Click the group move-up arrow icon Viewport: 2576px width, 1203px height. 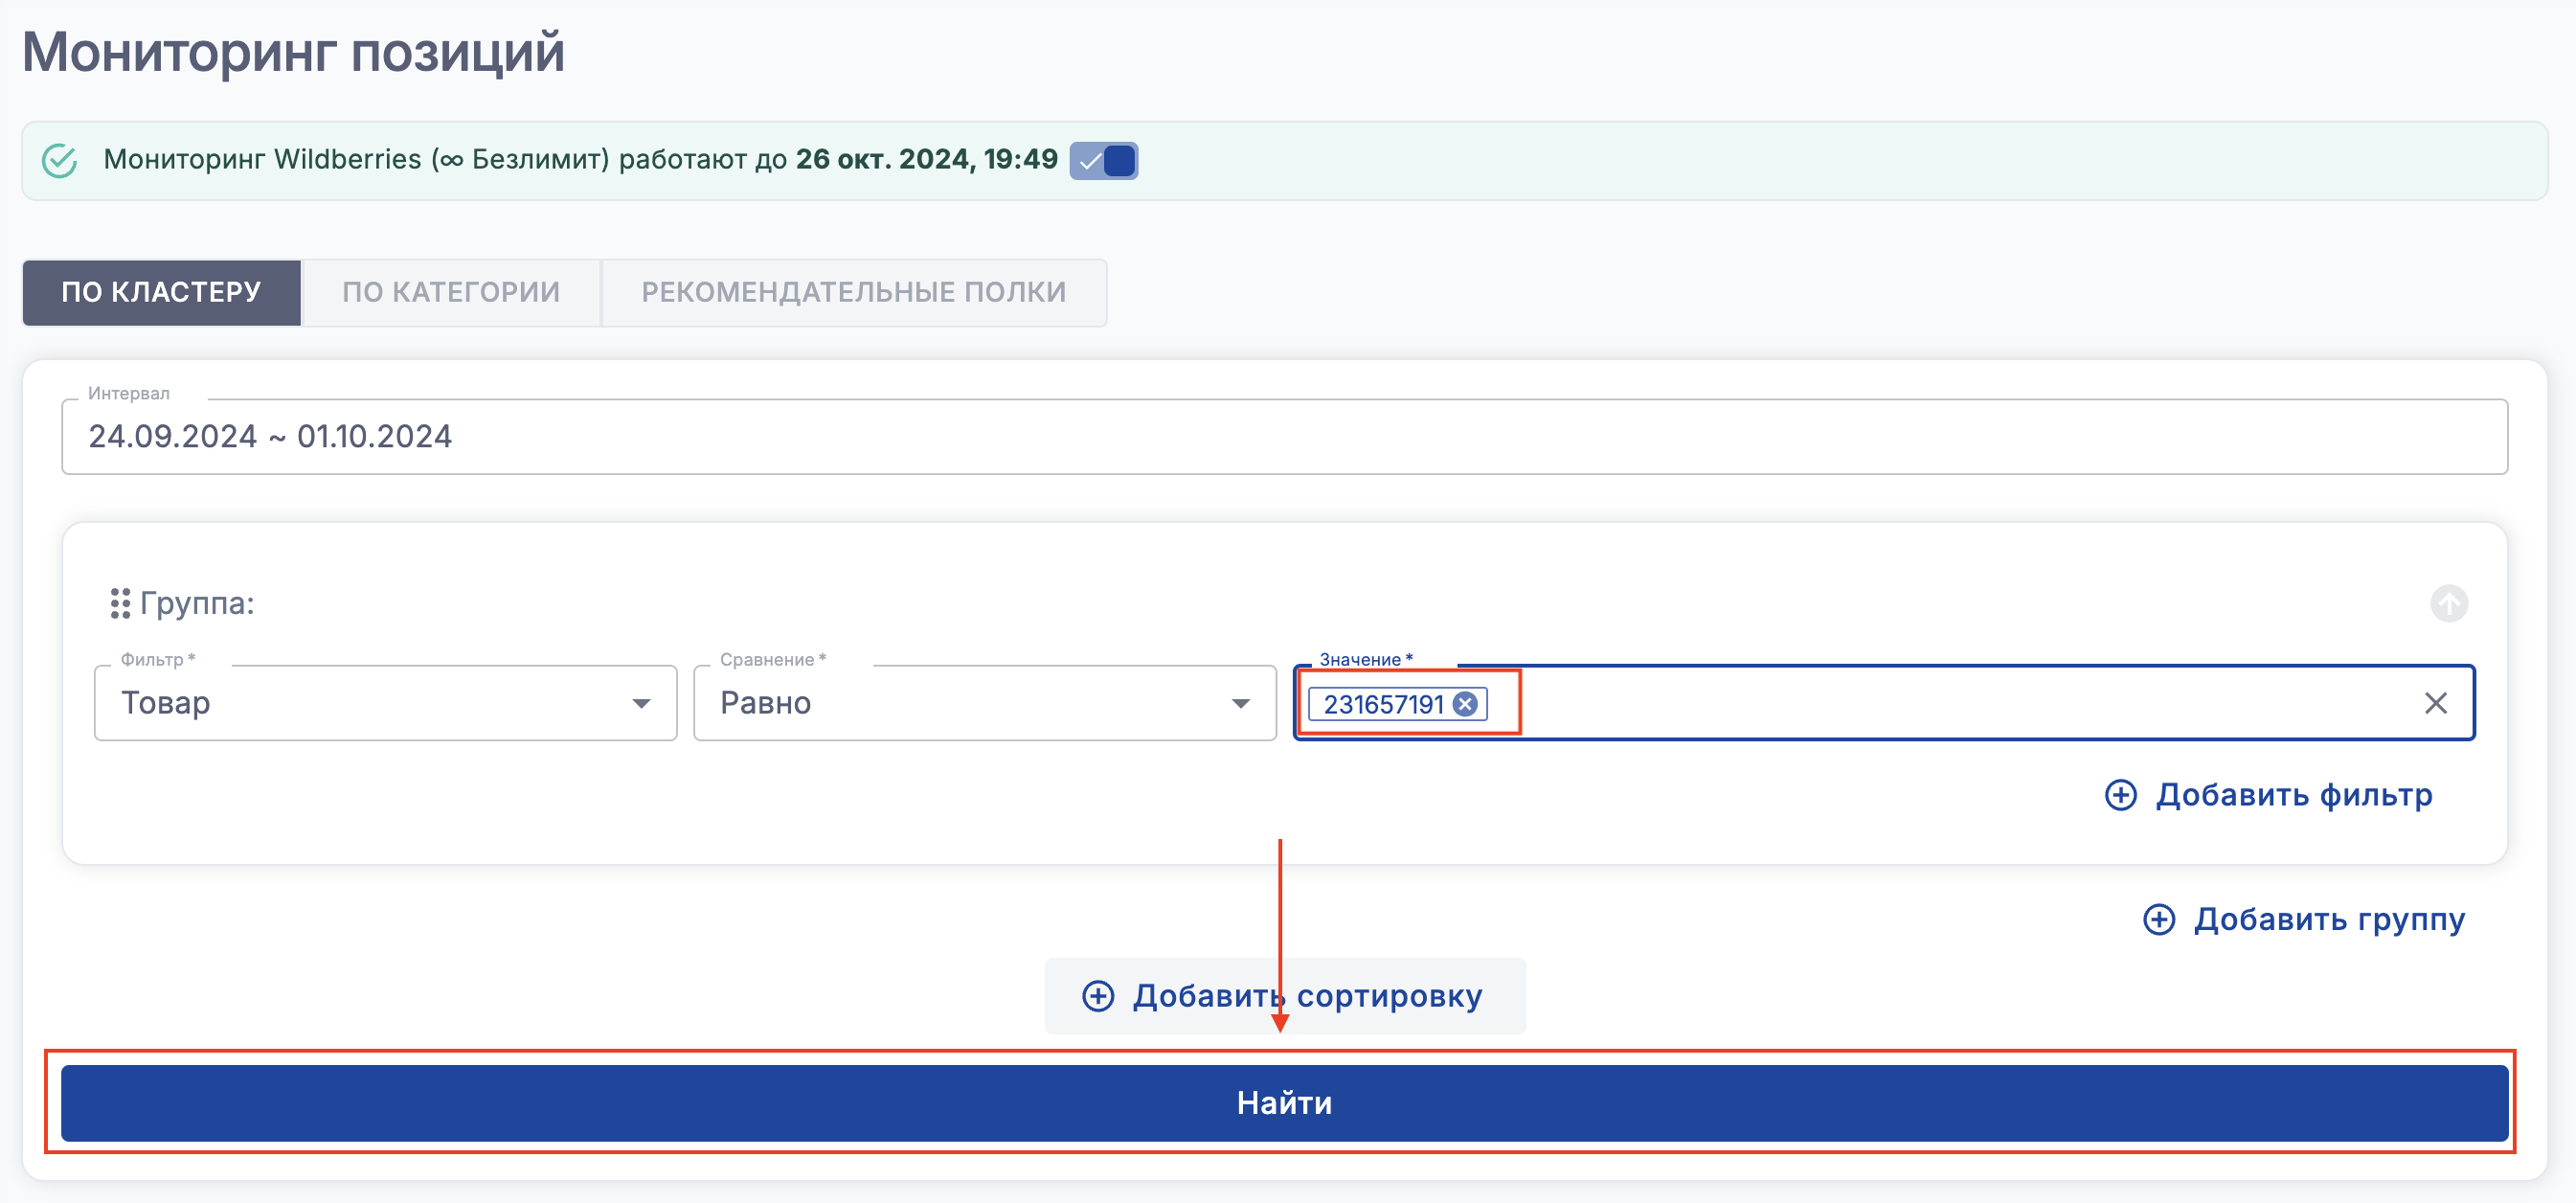2448,603
